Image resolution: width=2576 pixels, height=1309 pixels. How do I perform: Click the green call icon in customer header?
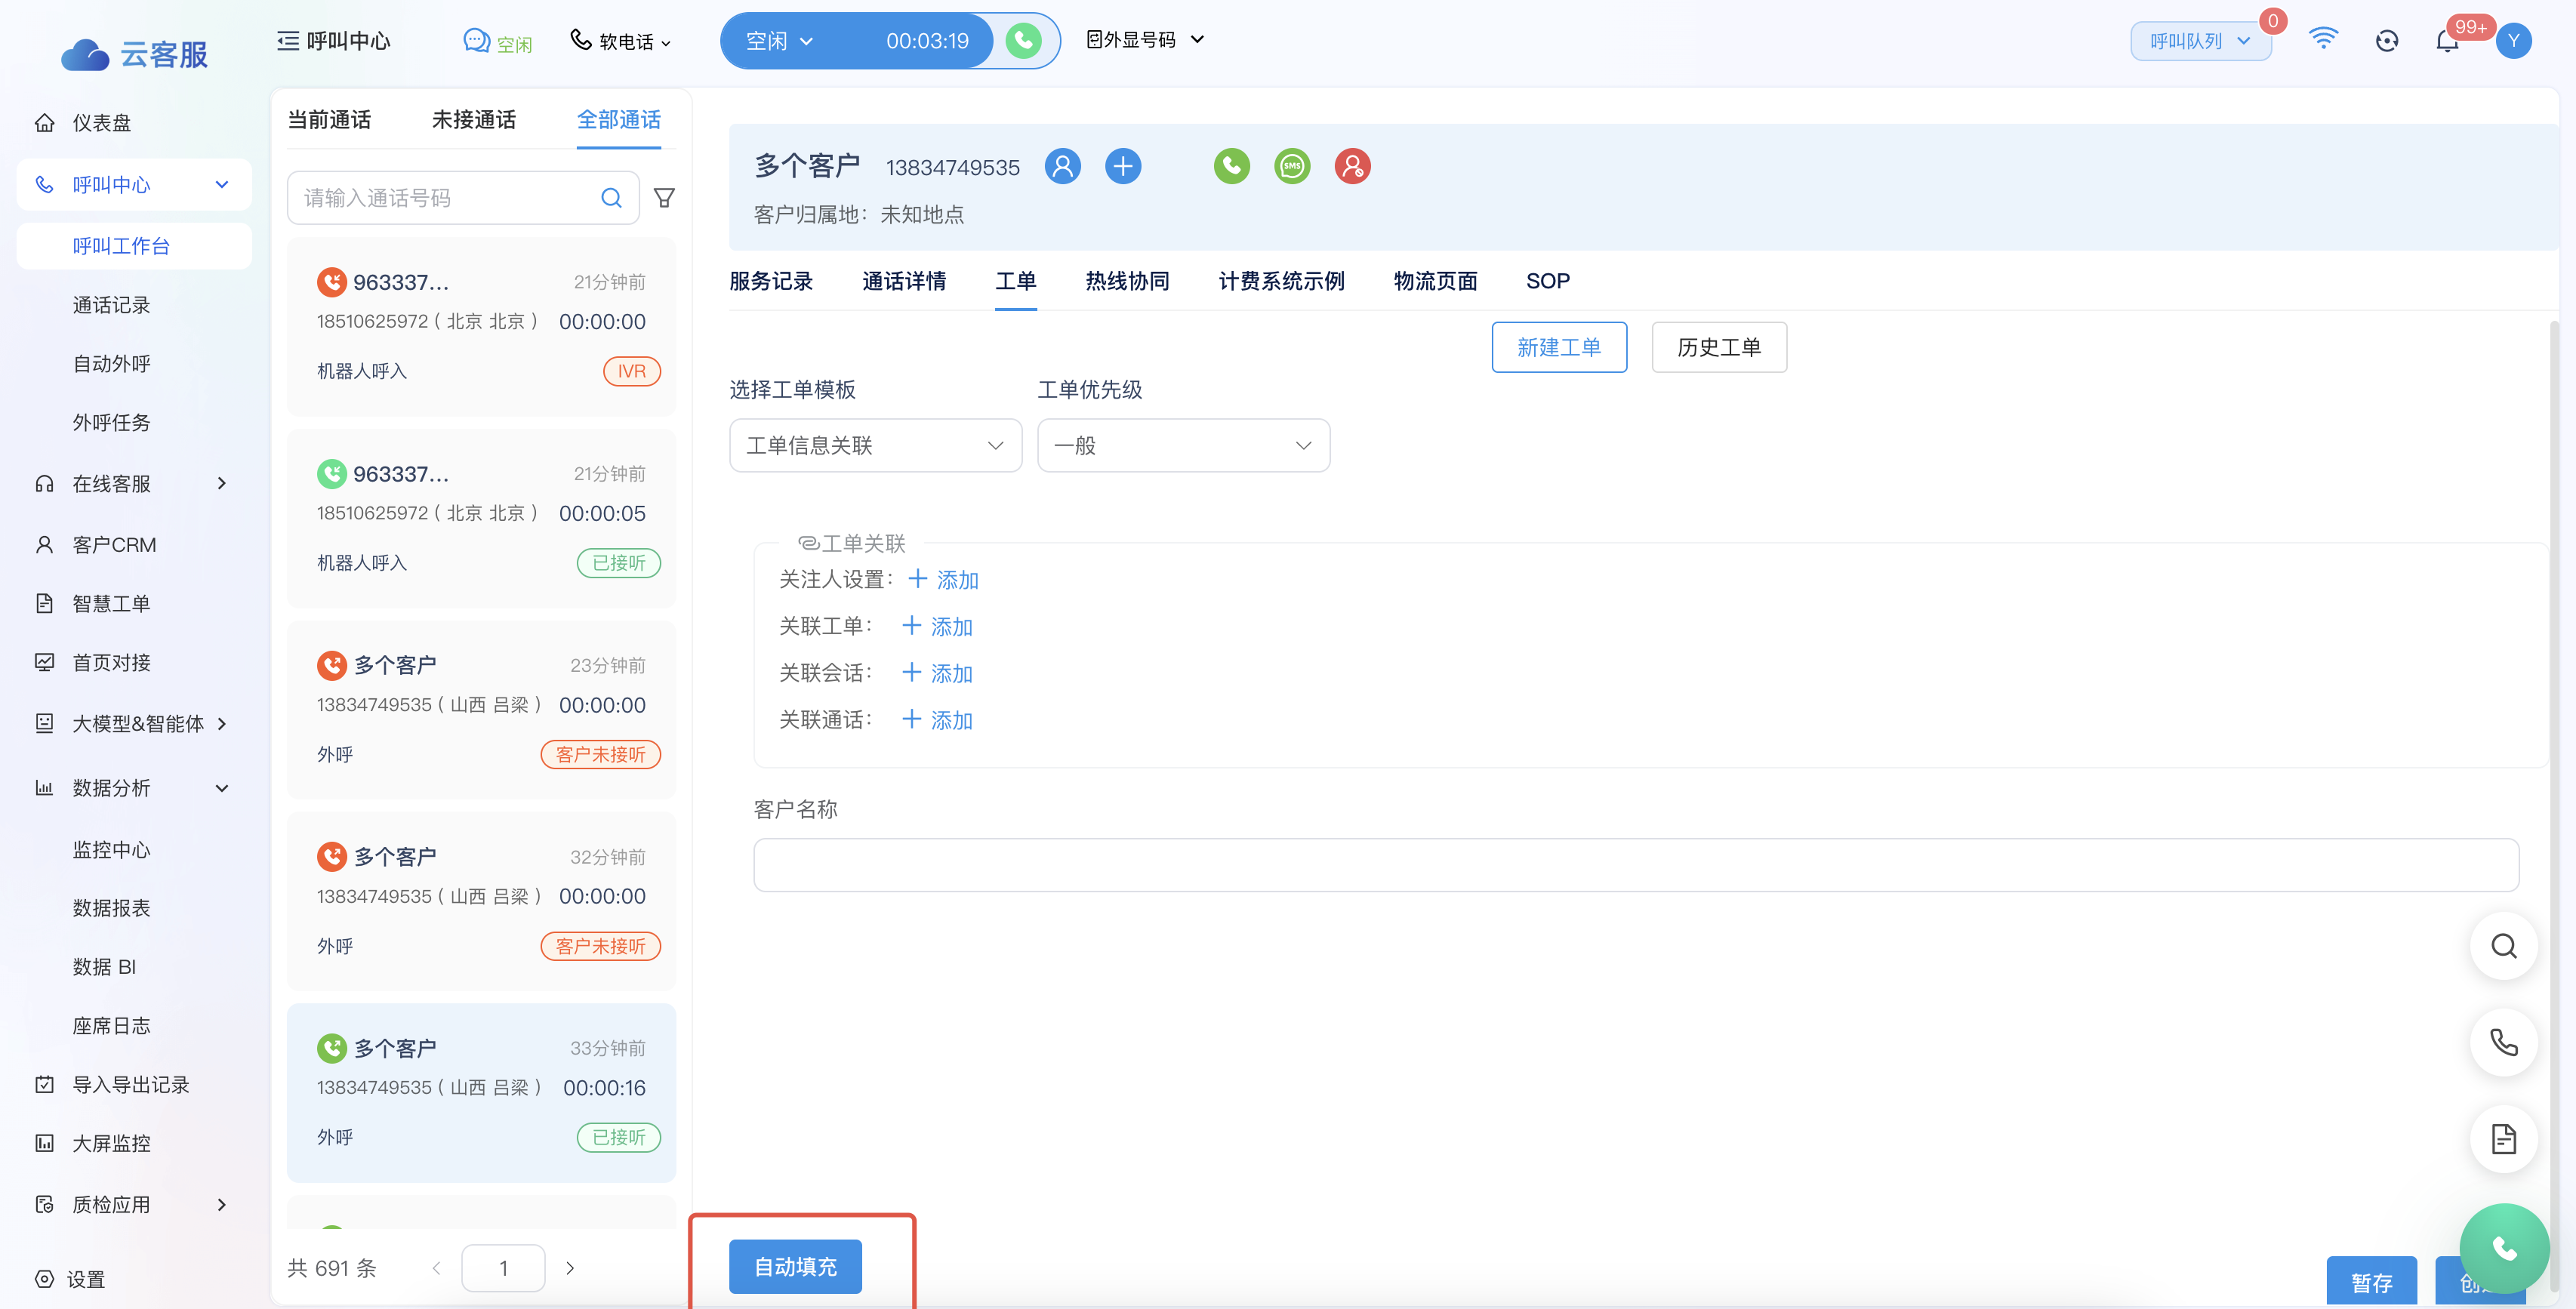[1231, 166]
